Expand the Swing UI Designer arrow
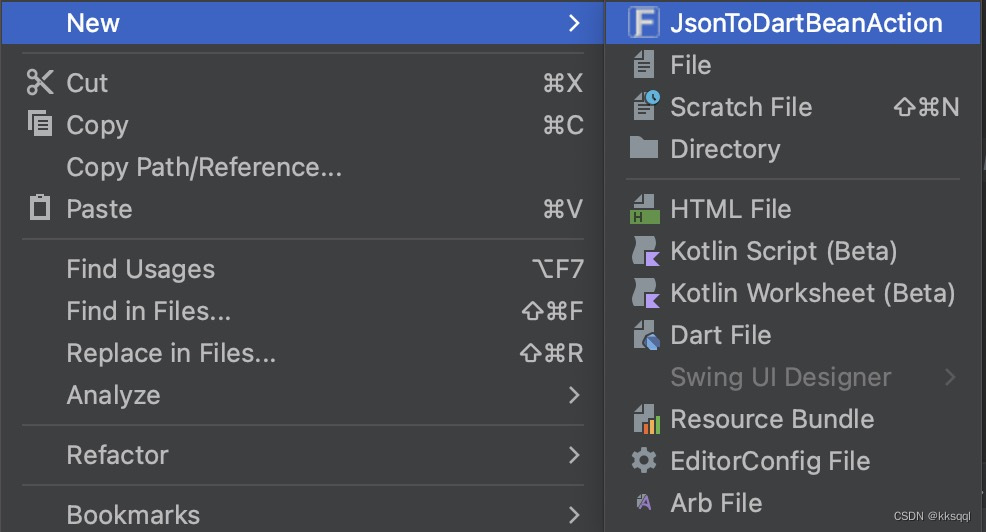This screenshot has width=986, height=532. click(x=950, y=377)
